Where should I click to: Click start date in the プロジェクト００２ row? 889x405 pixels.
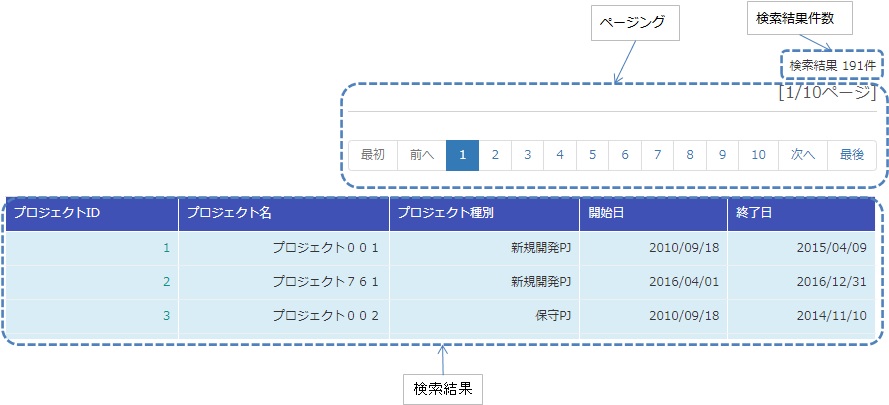coord(684,316)
